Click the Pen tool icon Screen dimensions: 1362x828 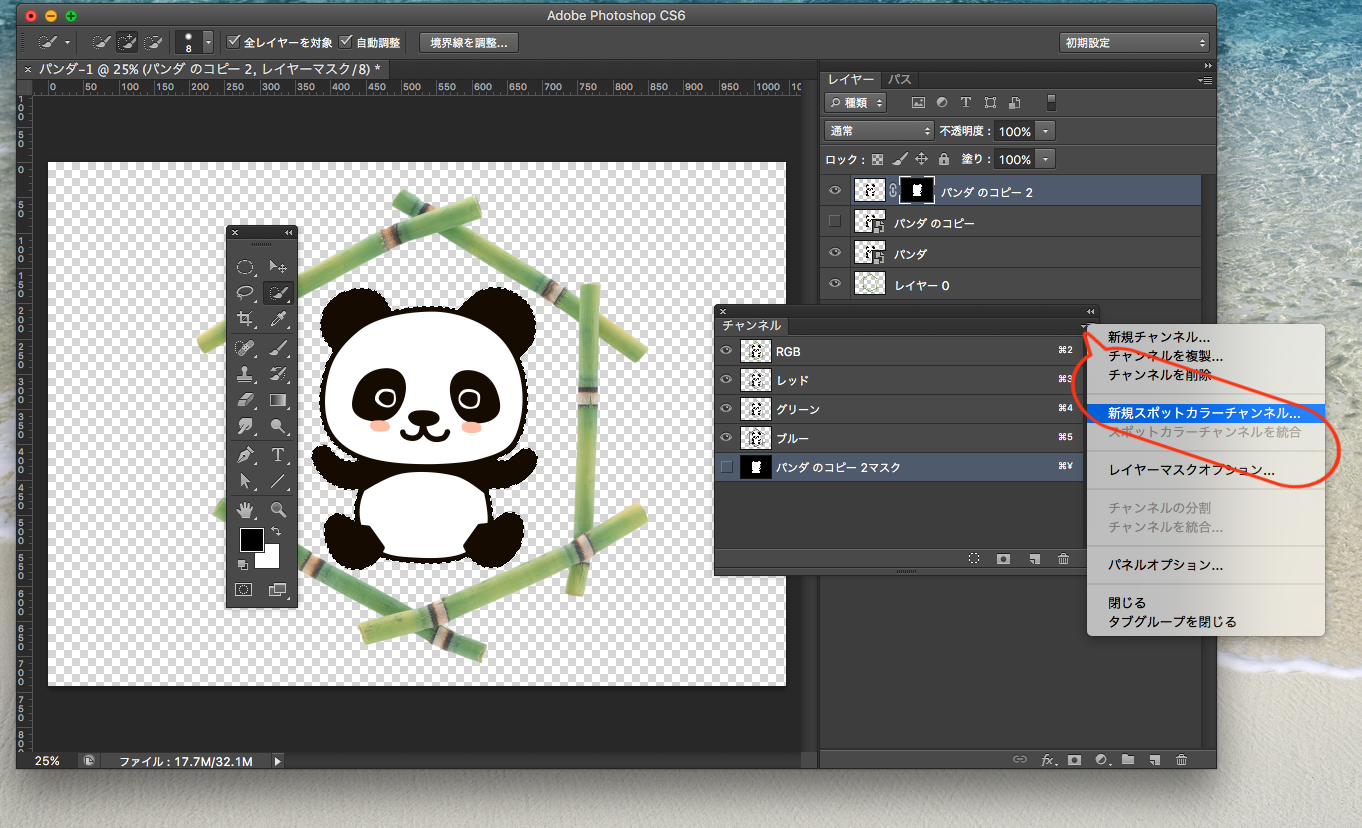tap(244, 455)
